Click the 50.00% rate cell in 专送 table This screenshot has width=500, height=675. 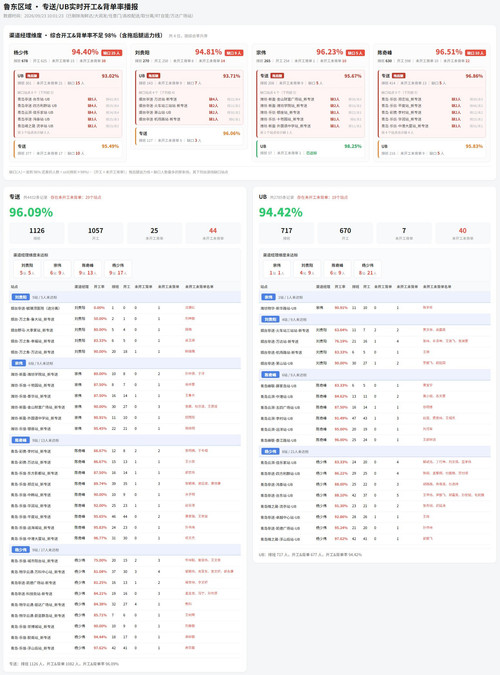point(100,319)
